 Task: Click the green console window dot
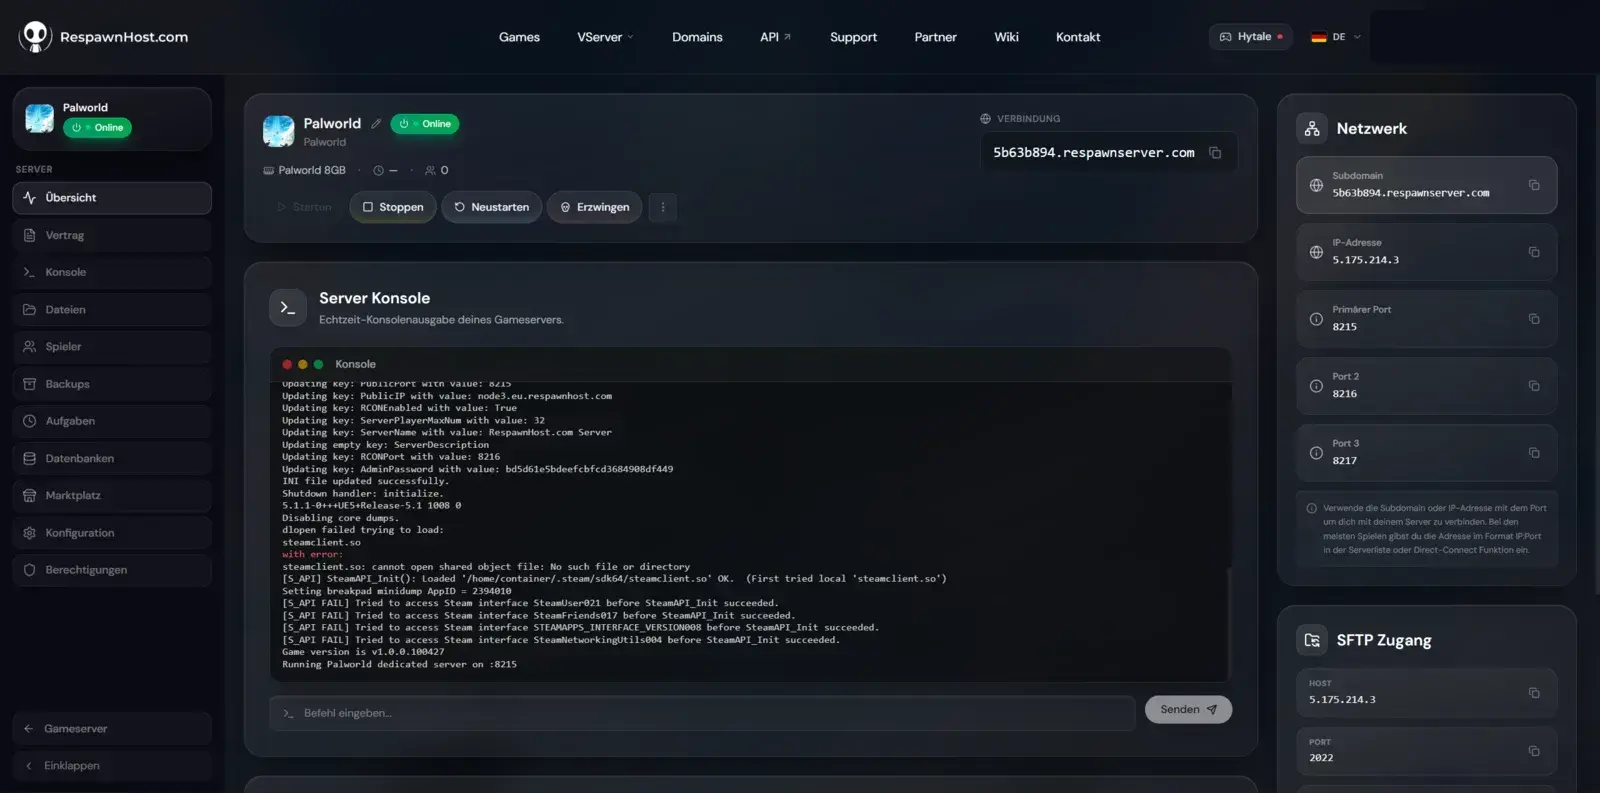click(318, 365)
